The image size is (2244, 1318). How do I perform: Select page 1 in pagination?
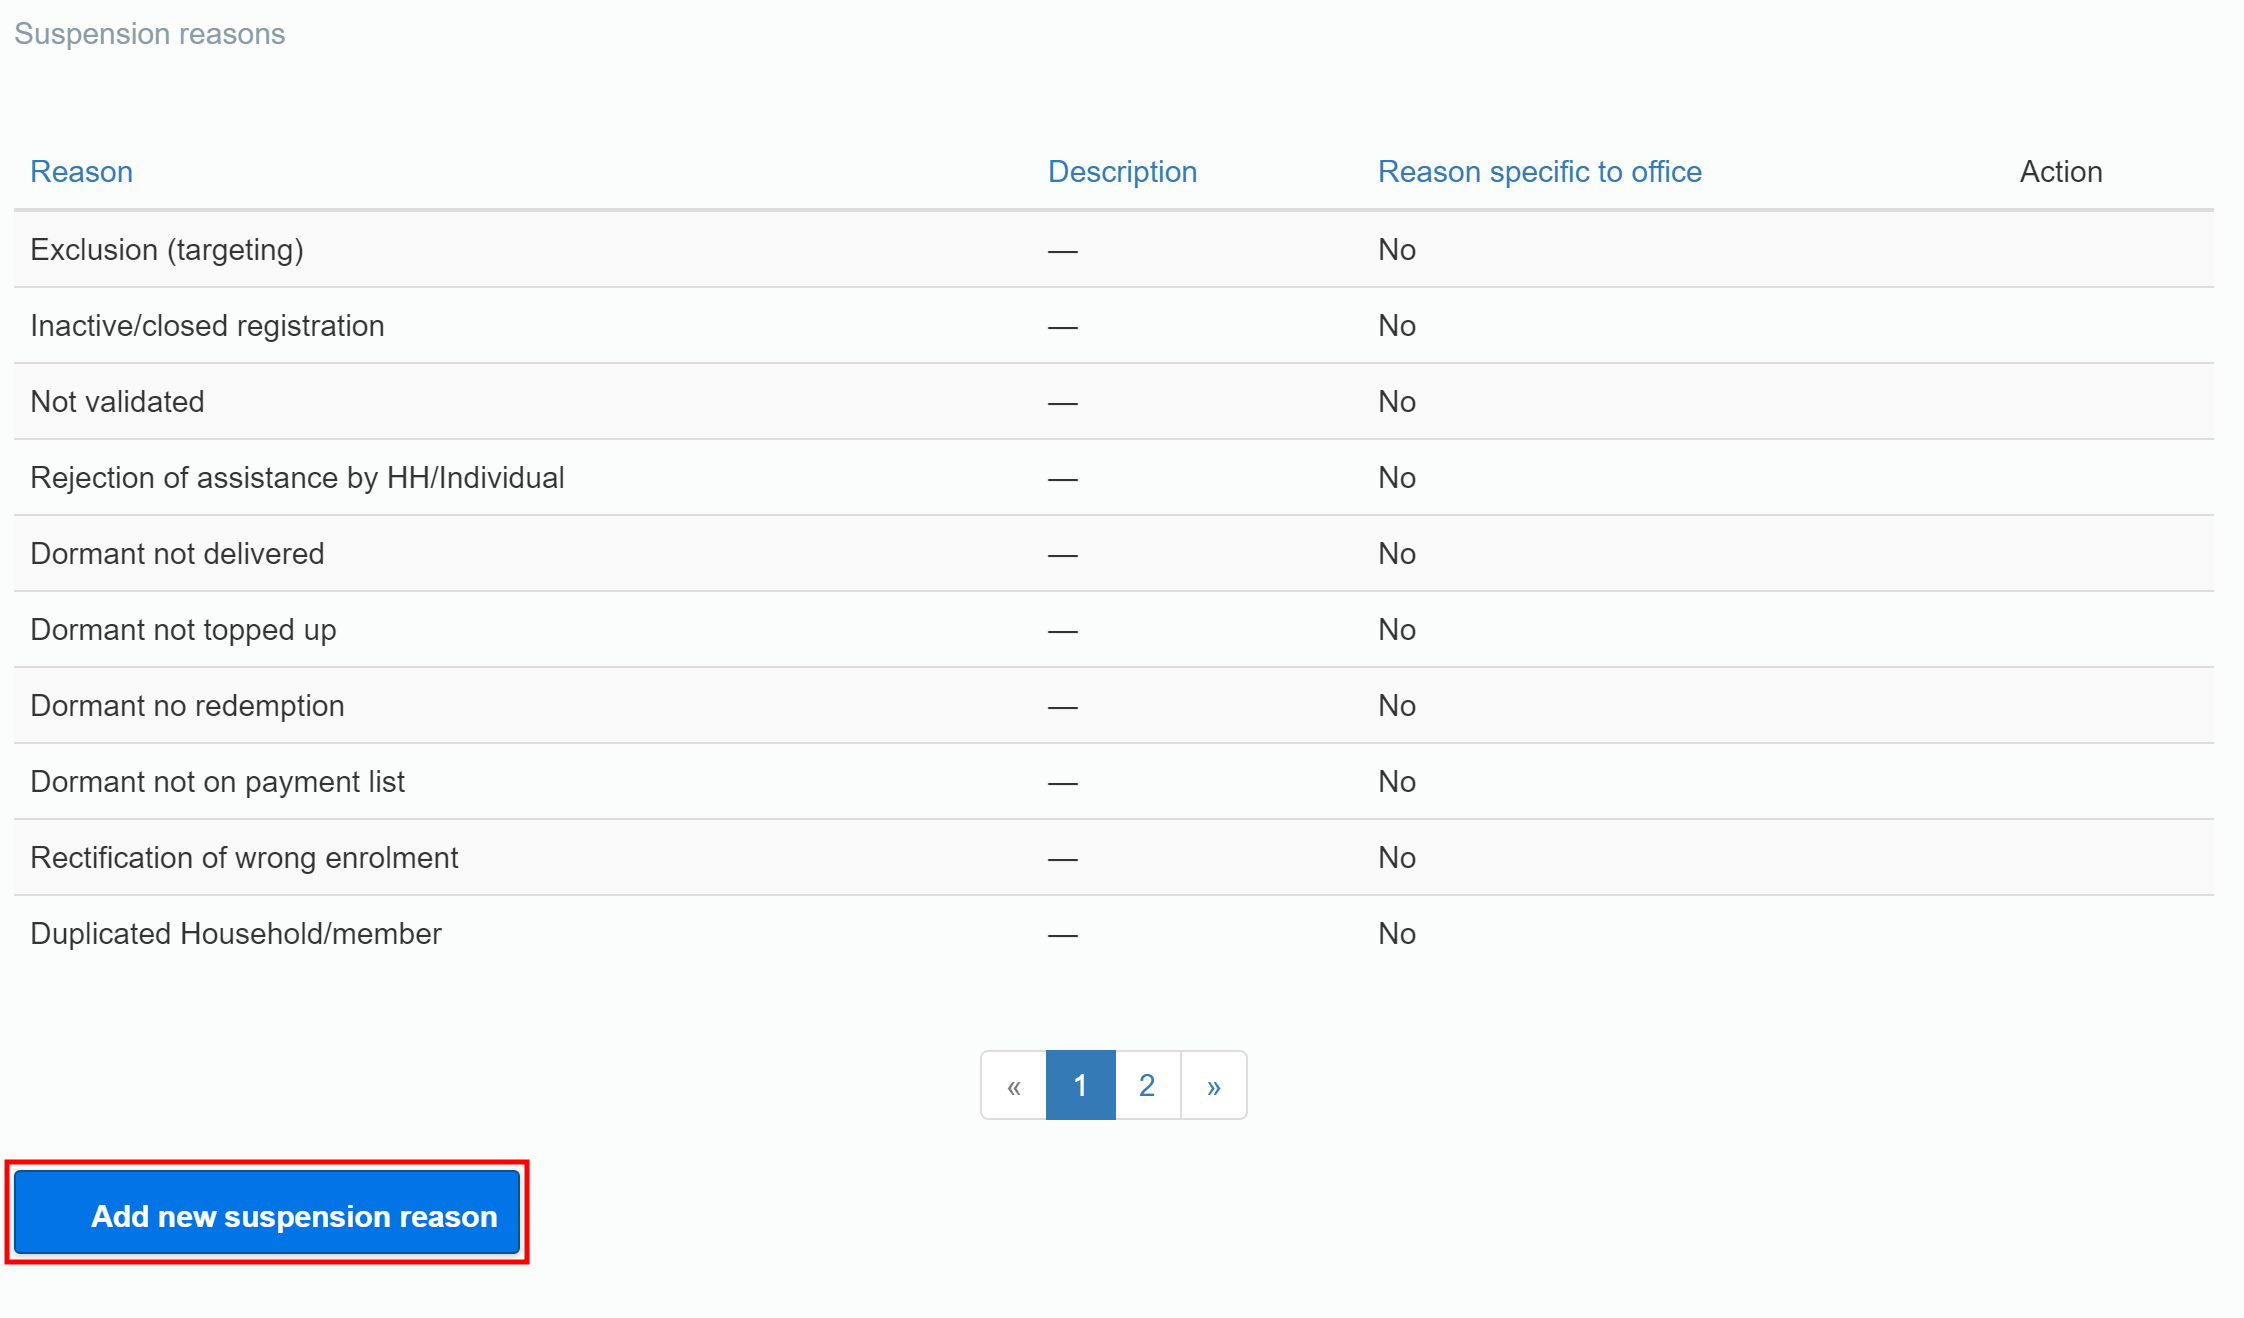pyautogui.click(x=1080, y=1085)
